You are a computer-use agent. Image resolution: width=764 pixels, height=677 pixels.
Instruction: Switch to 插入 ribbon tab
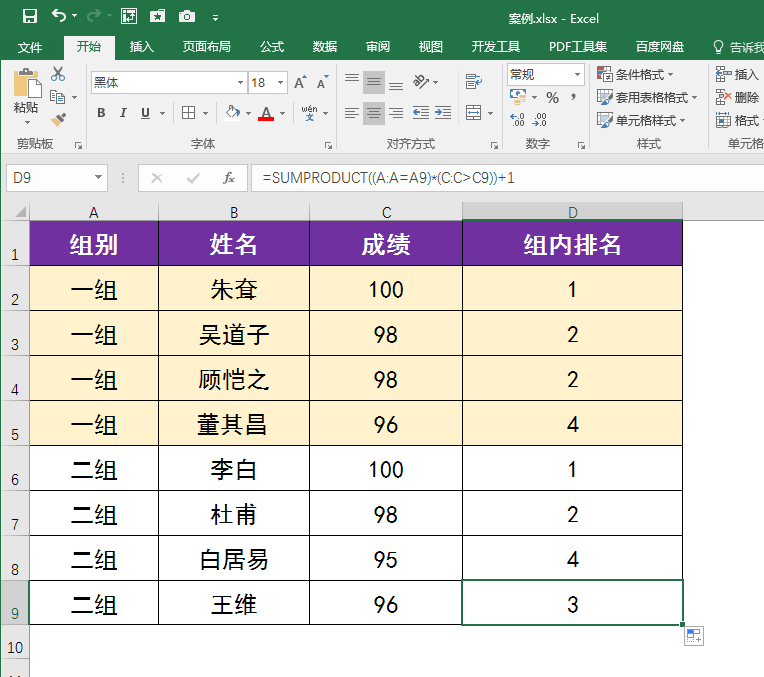142,47
